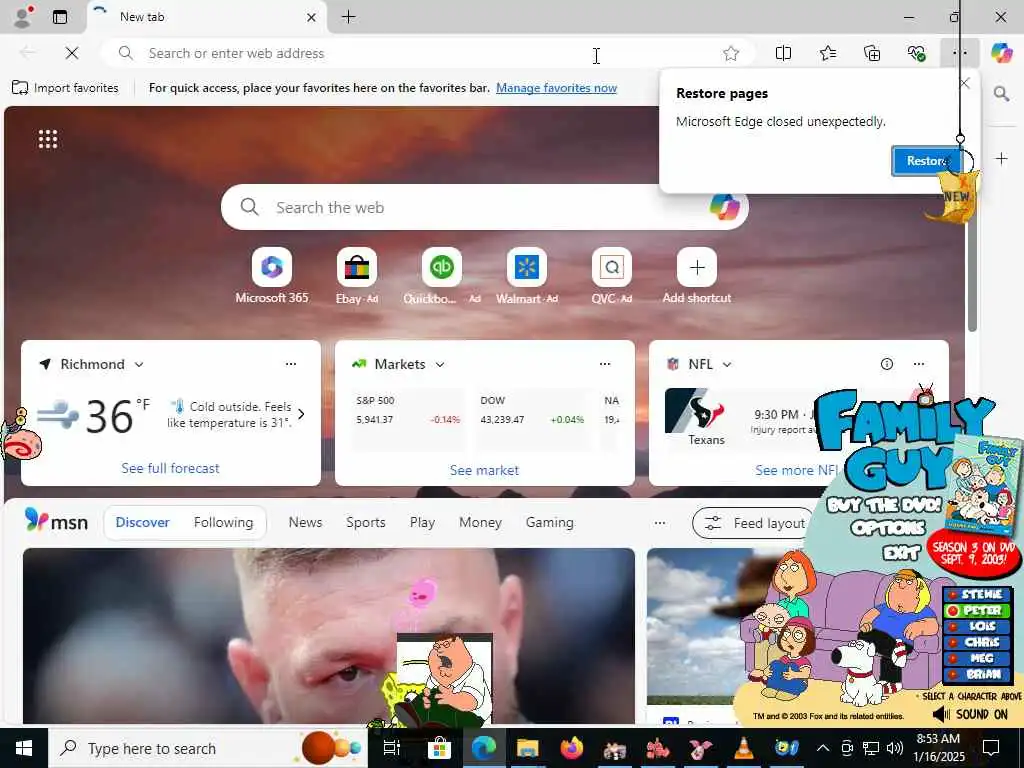
Task: Open sidebar search icon
Action: click(x=1001, y=94)
